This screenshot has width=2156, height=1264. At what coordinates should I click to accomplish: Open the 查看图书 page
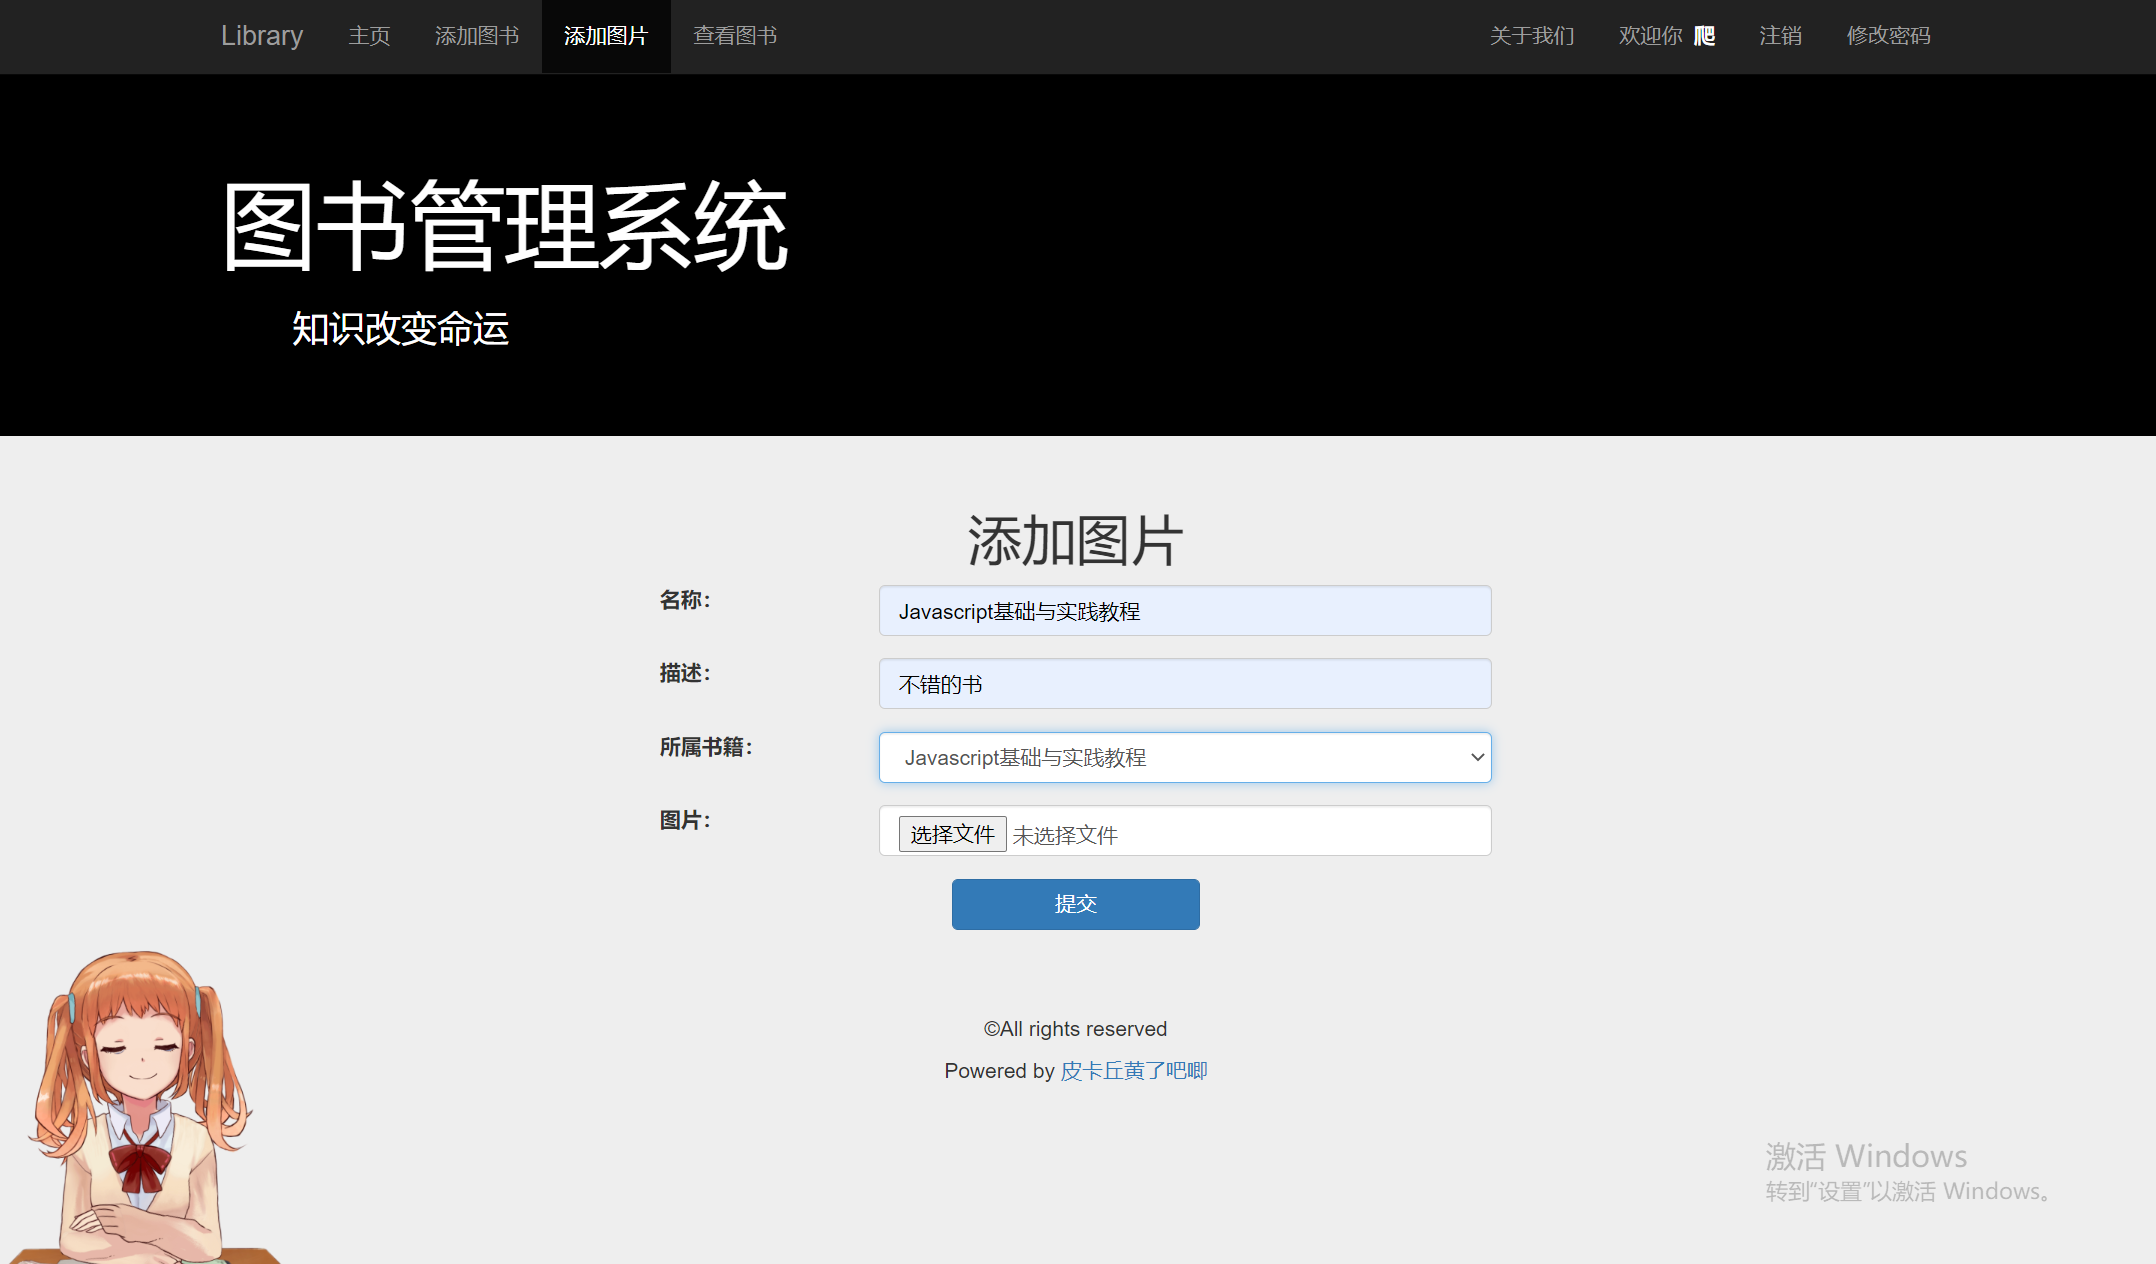[735, 36]
